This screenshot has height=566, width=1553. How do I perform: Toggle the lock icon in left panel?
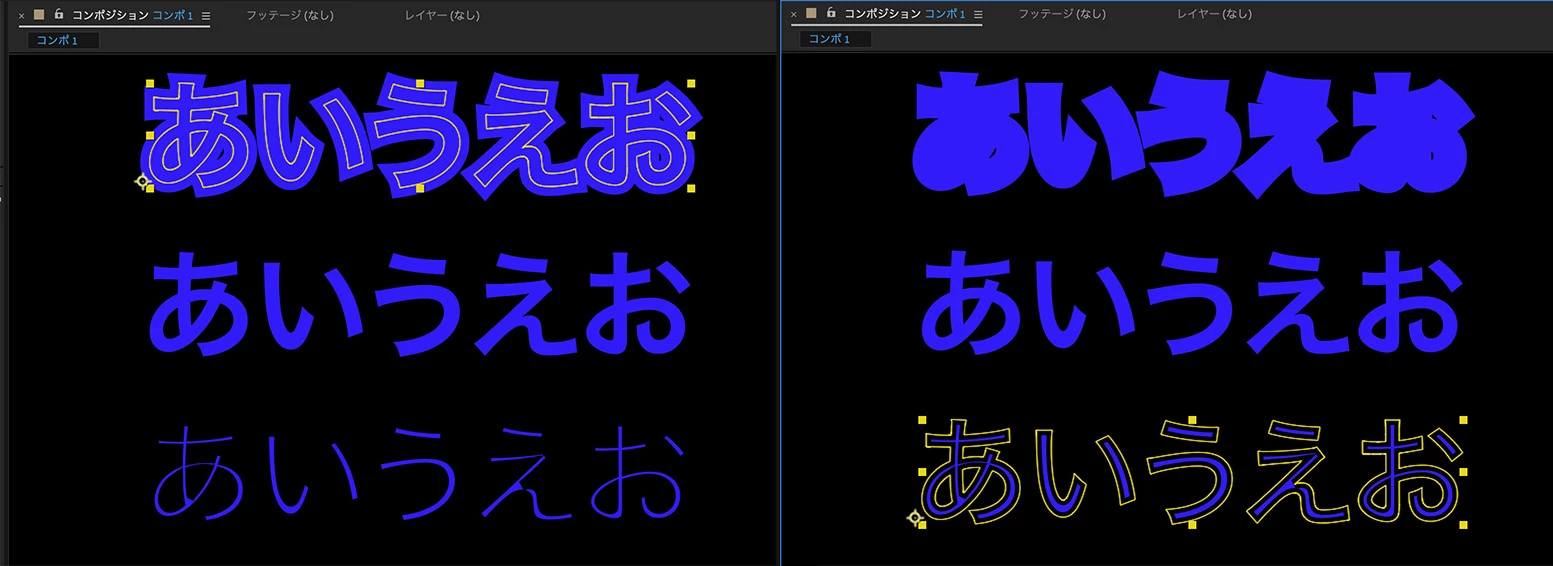(59, 15)
